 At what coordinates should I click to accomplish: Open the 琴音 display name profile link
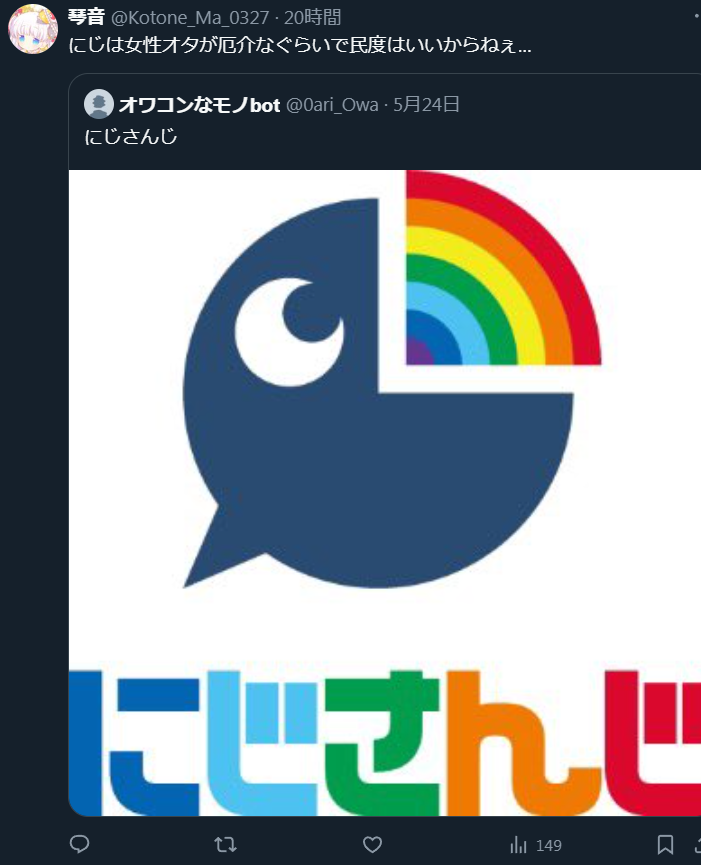coord(86,17)
